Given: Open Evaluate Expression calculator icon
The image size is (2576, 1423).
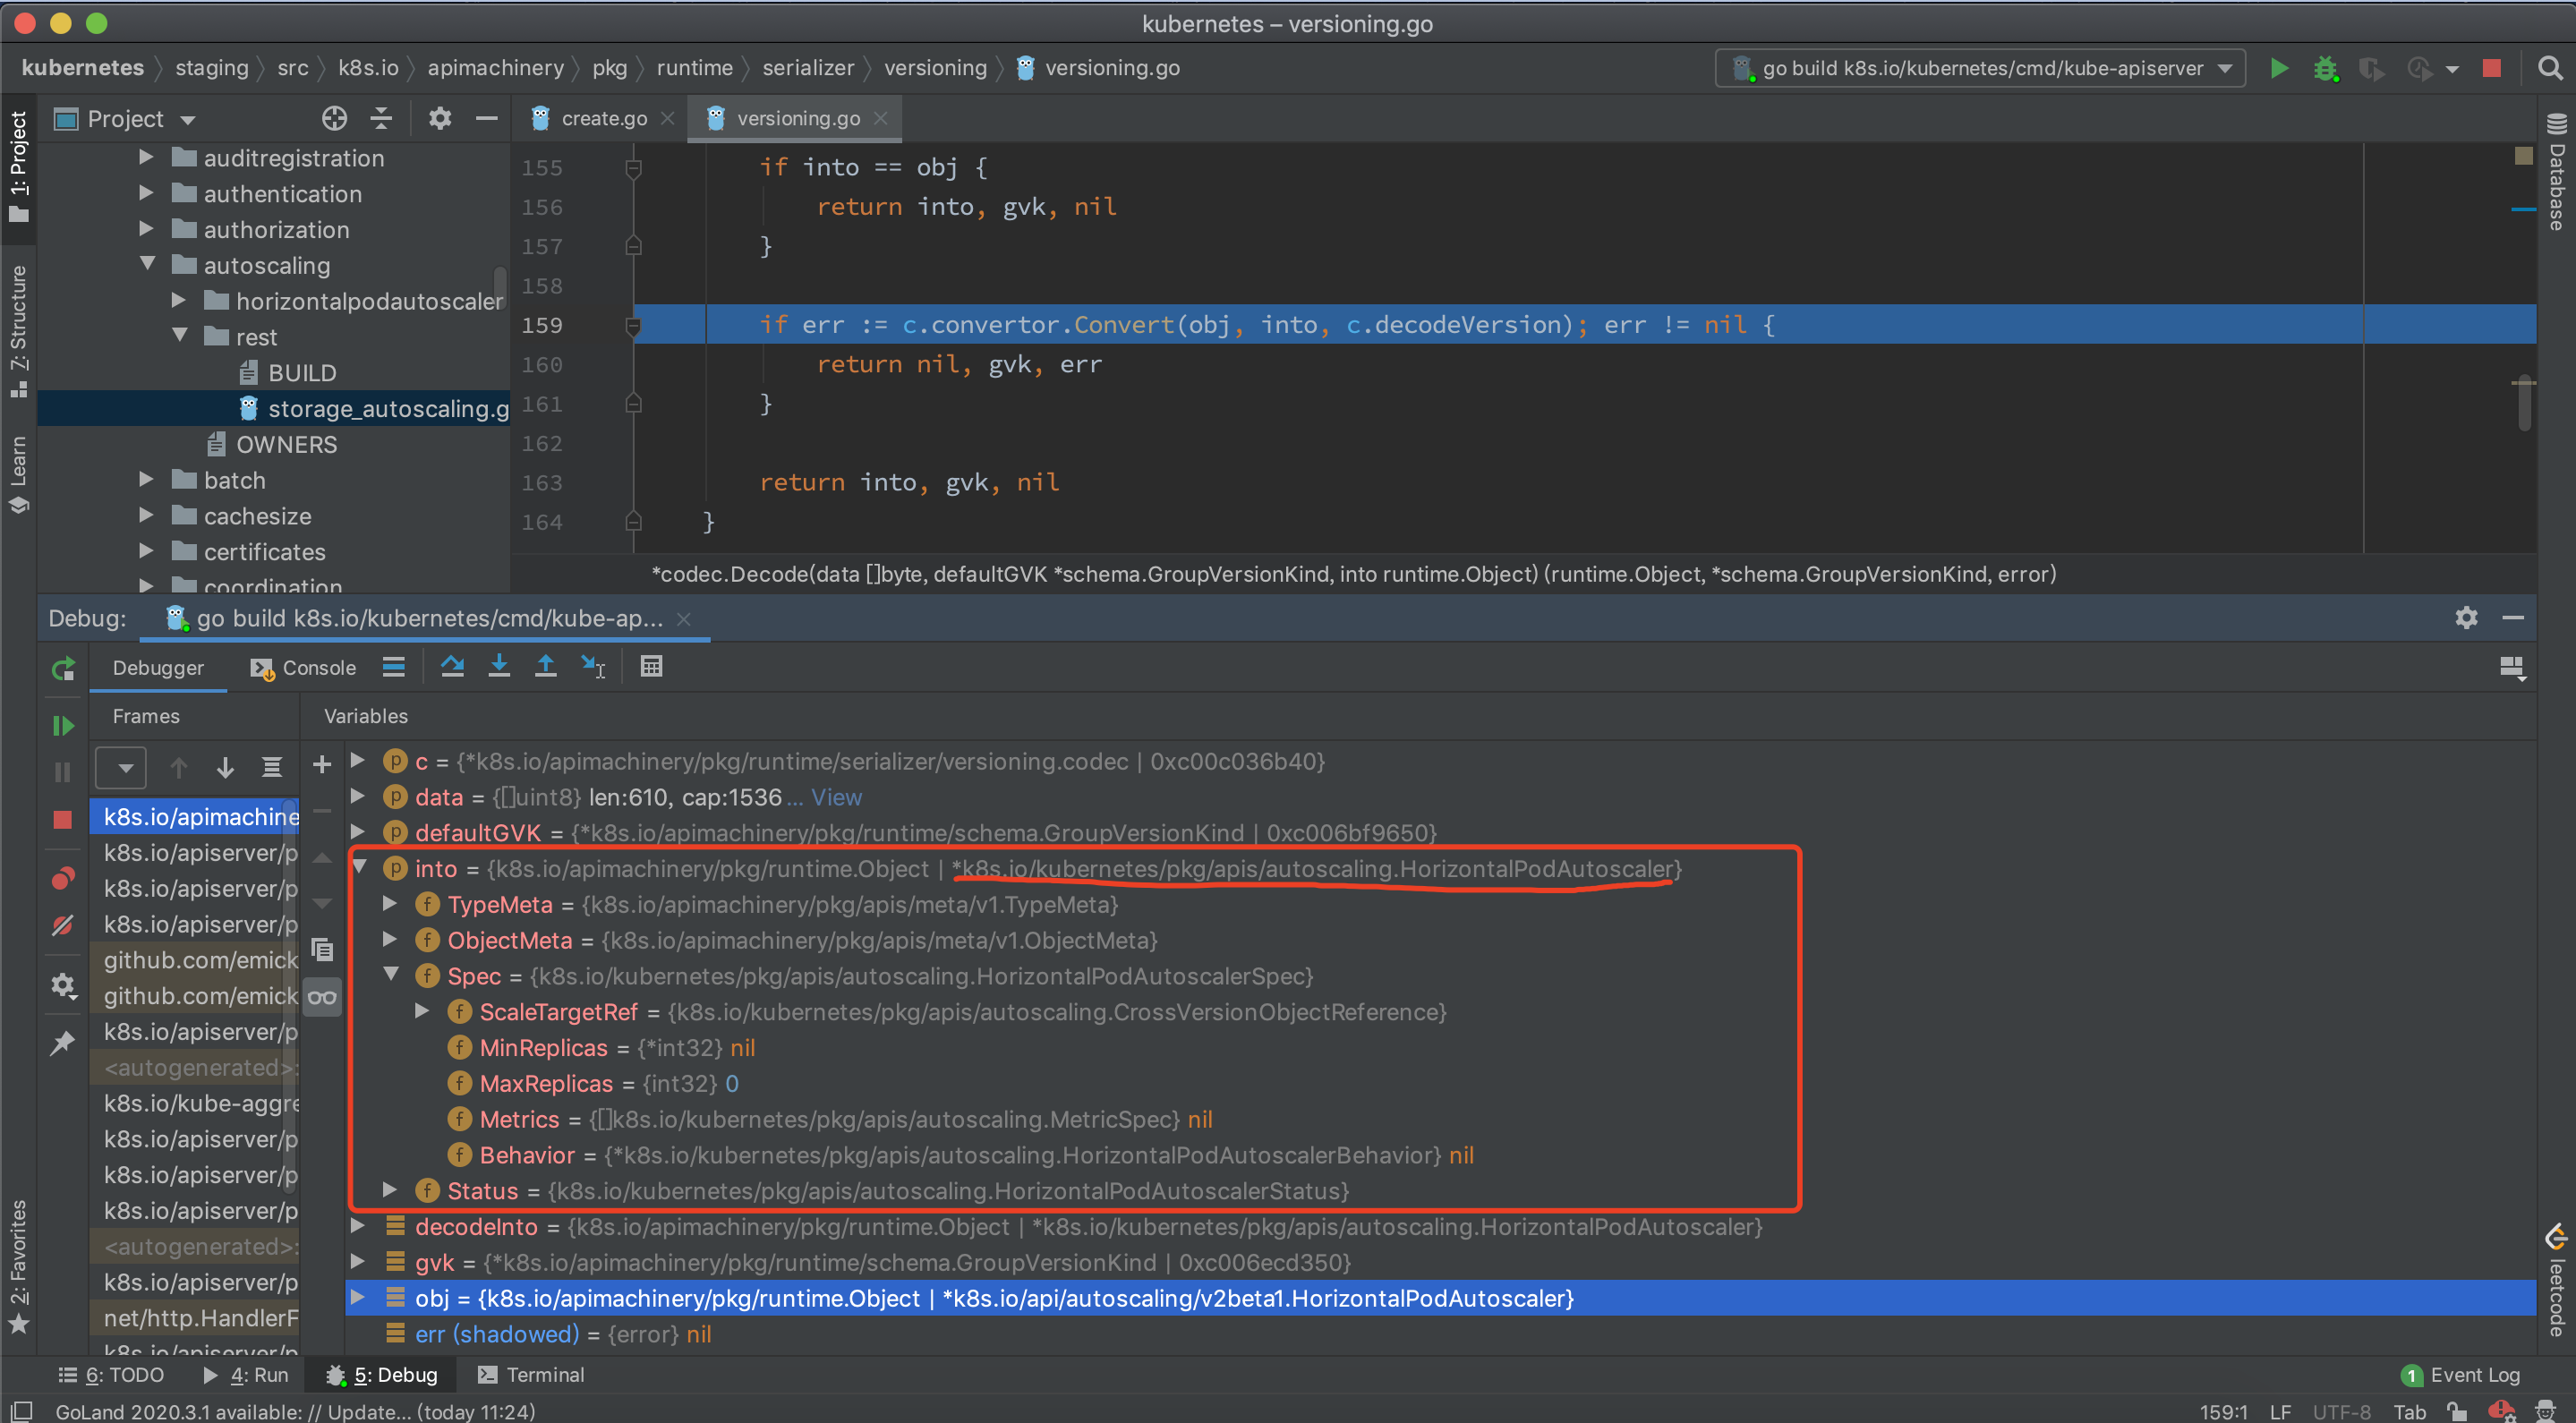Looking at the screenshot, I should point(651,667).
